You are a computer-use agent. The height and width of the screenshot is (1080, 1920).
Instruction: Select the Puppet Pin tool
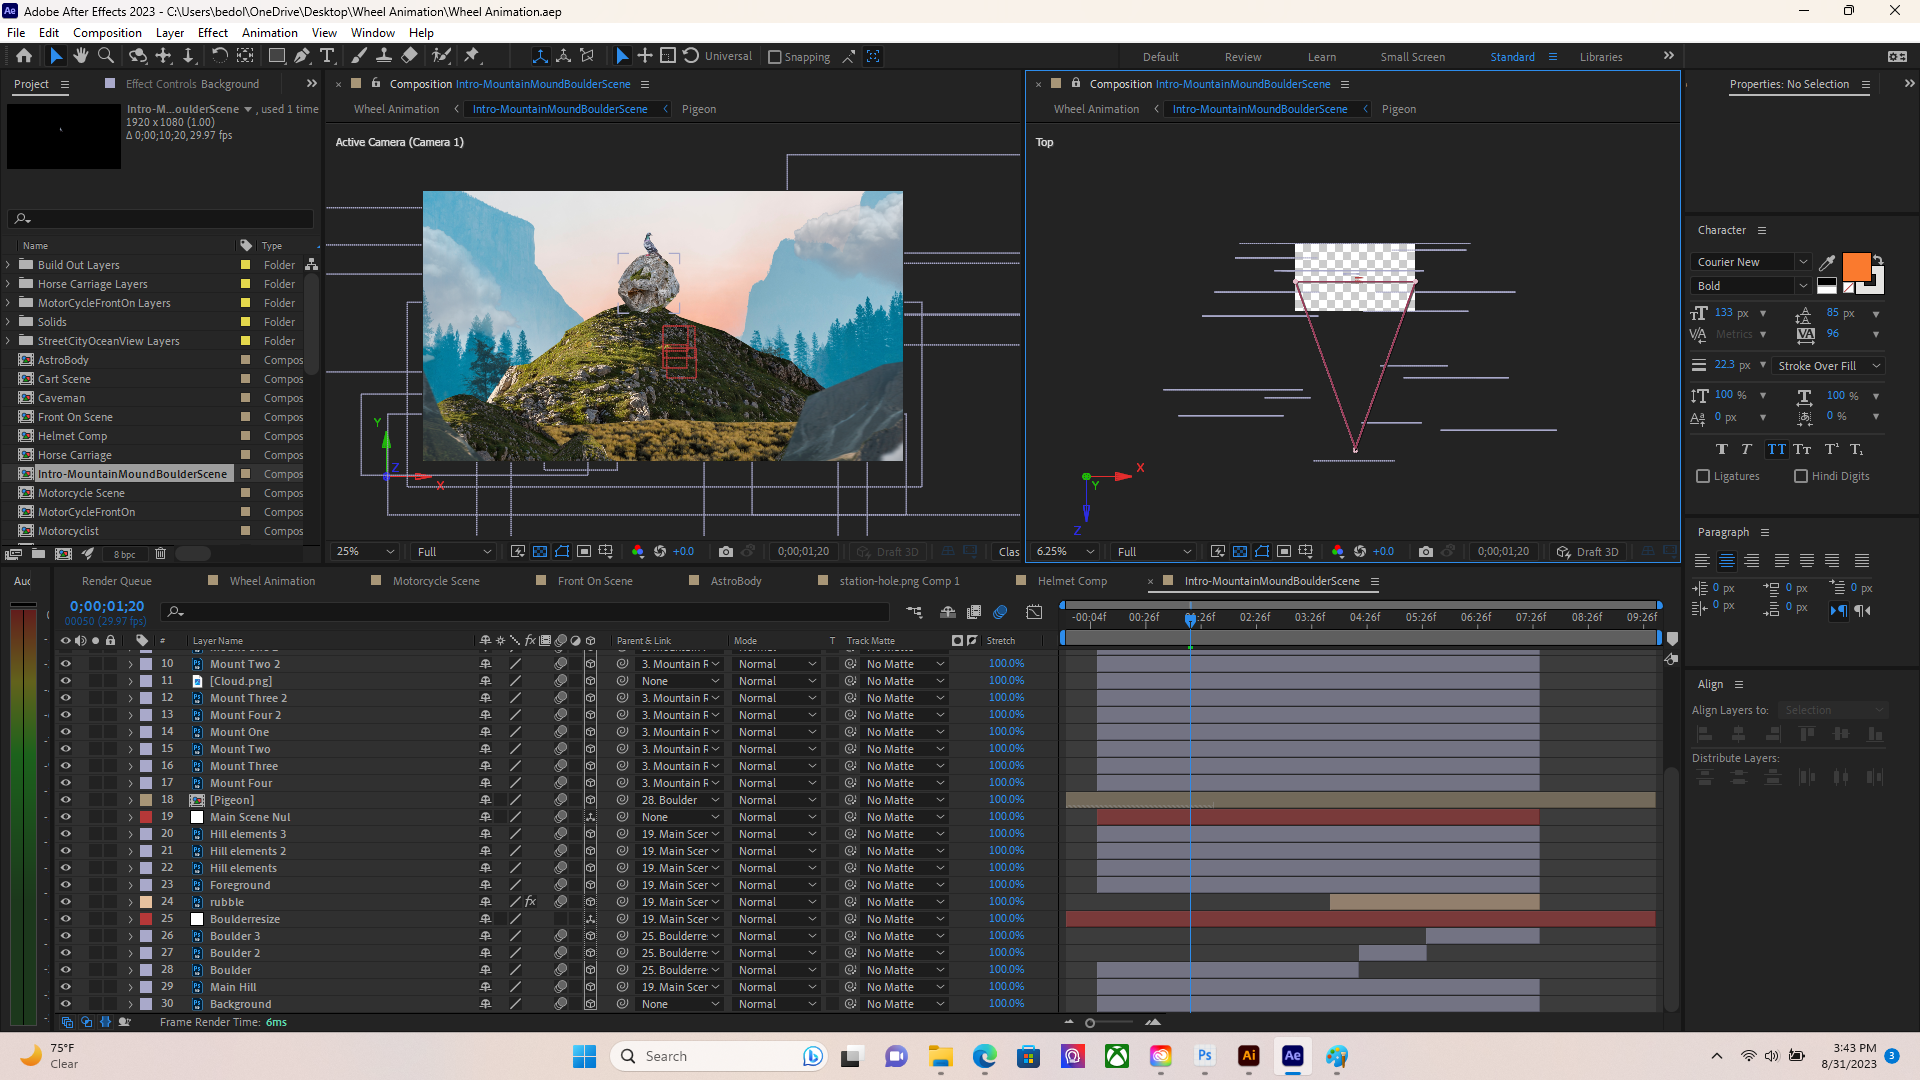pos(472,56)
